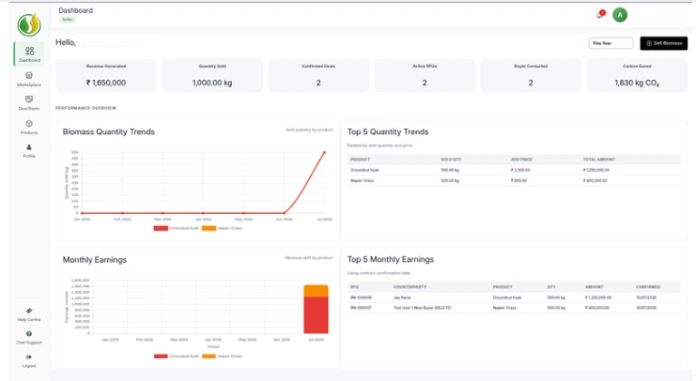Open the Products sidebar icon
Screen dimensions: 696x381
[29, 127]
